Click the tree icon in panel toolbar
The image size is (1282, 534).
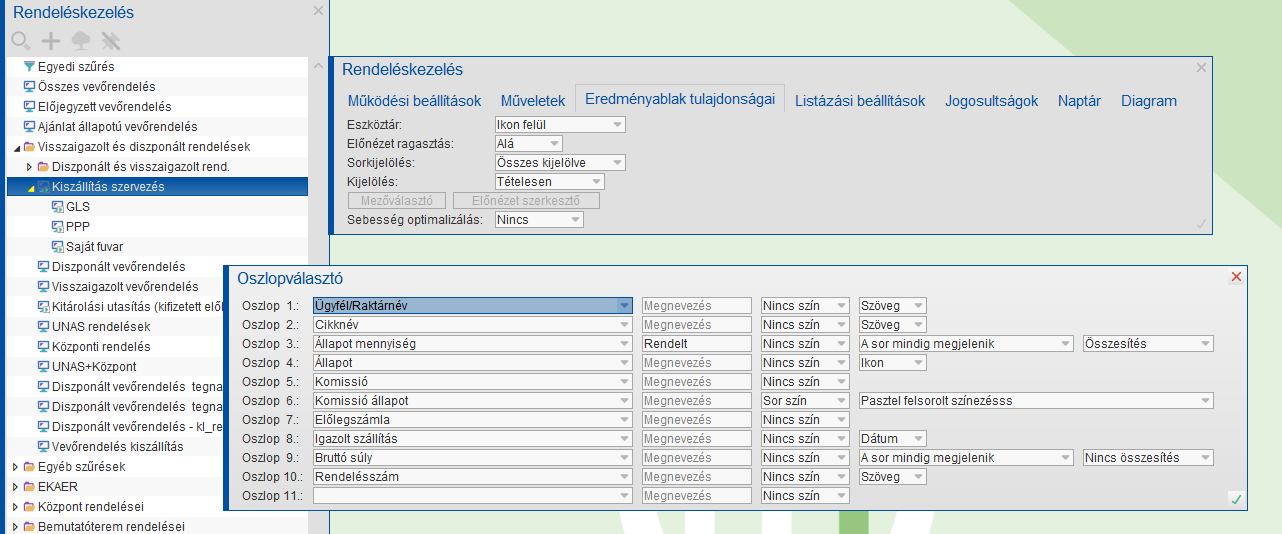(81, 41)
